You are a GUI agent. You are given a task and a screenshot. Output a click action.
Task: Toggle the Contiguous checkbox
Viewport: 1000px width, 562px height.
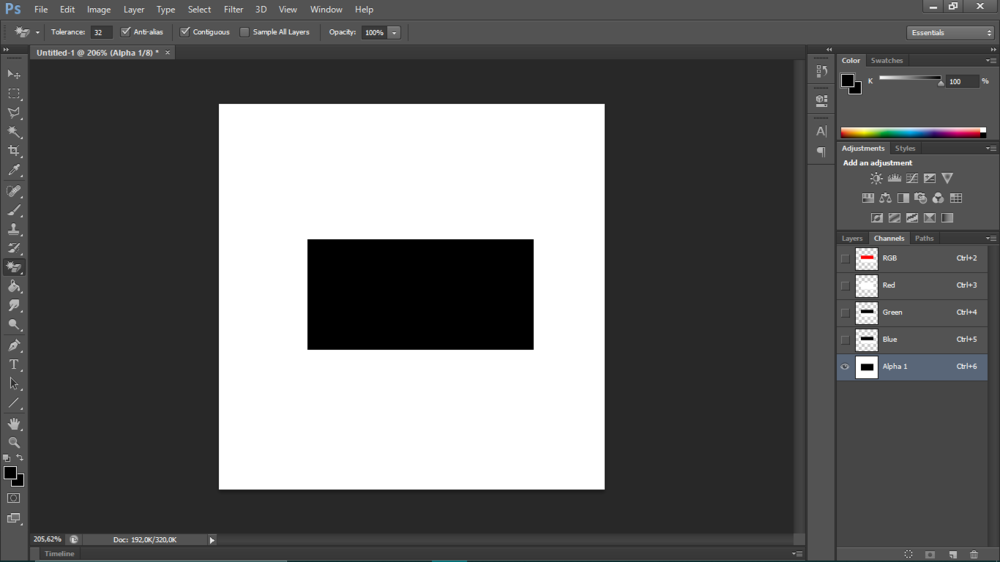click(x=185, y=32)
